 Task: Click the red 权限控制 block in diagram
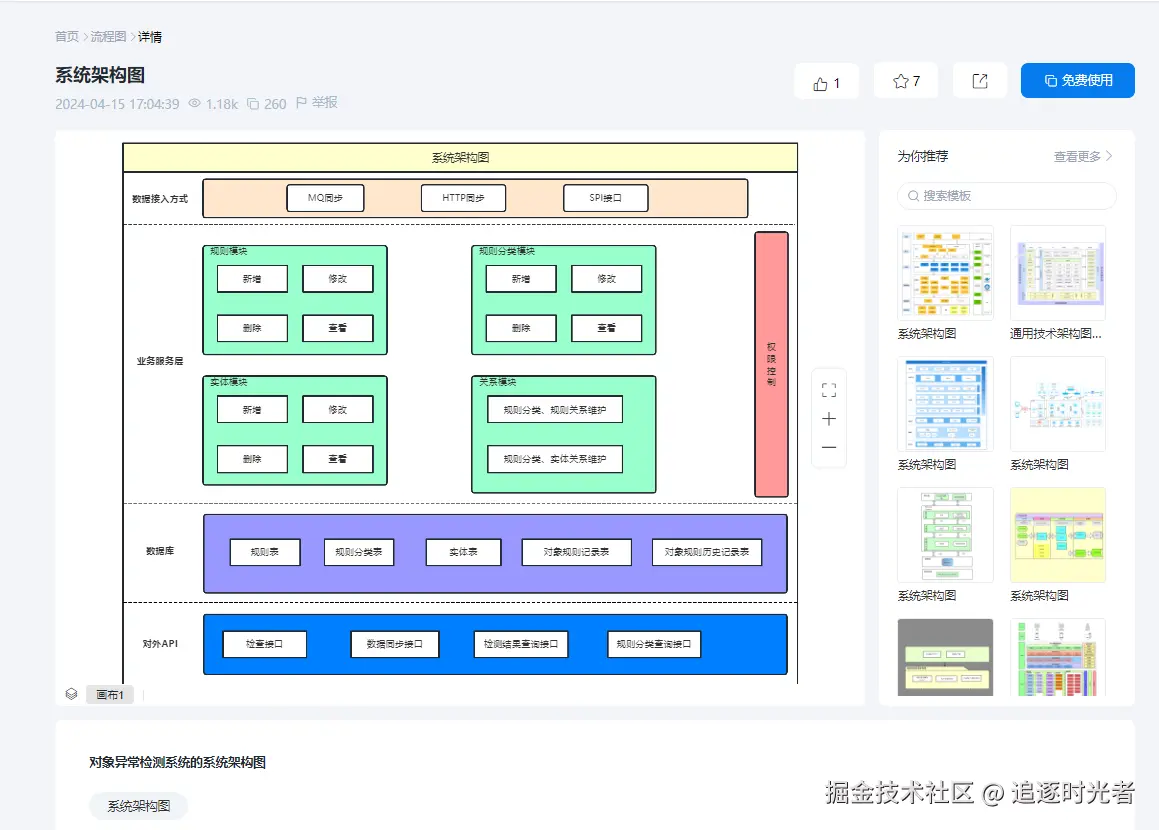point(771,364)
